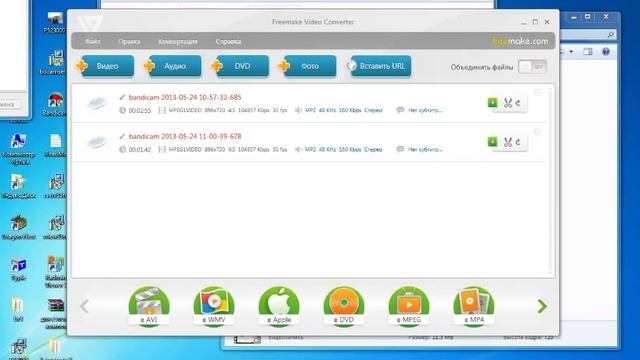The width and height of the screenshot is (640, 360).
Task: Click Explorer window search field behind
Action: coord(587,35)
